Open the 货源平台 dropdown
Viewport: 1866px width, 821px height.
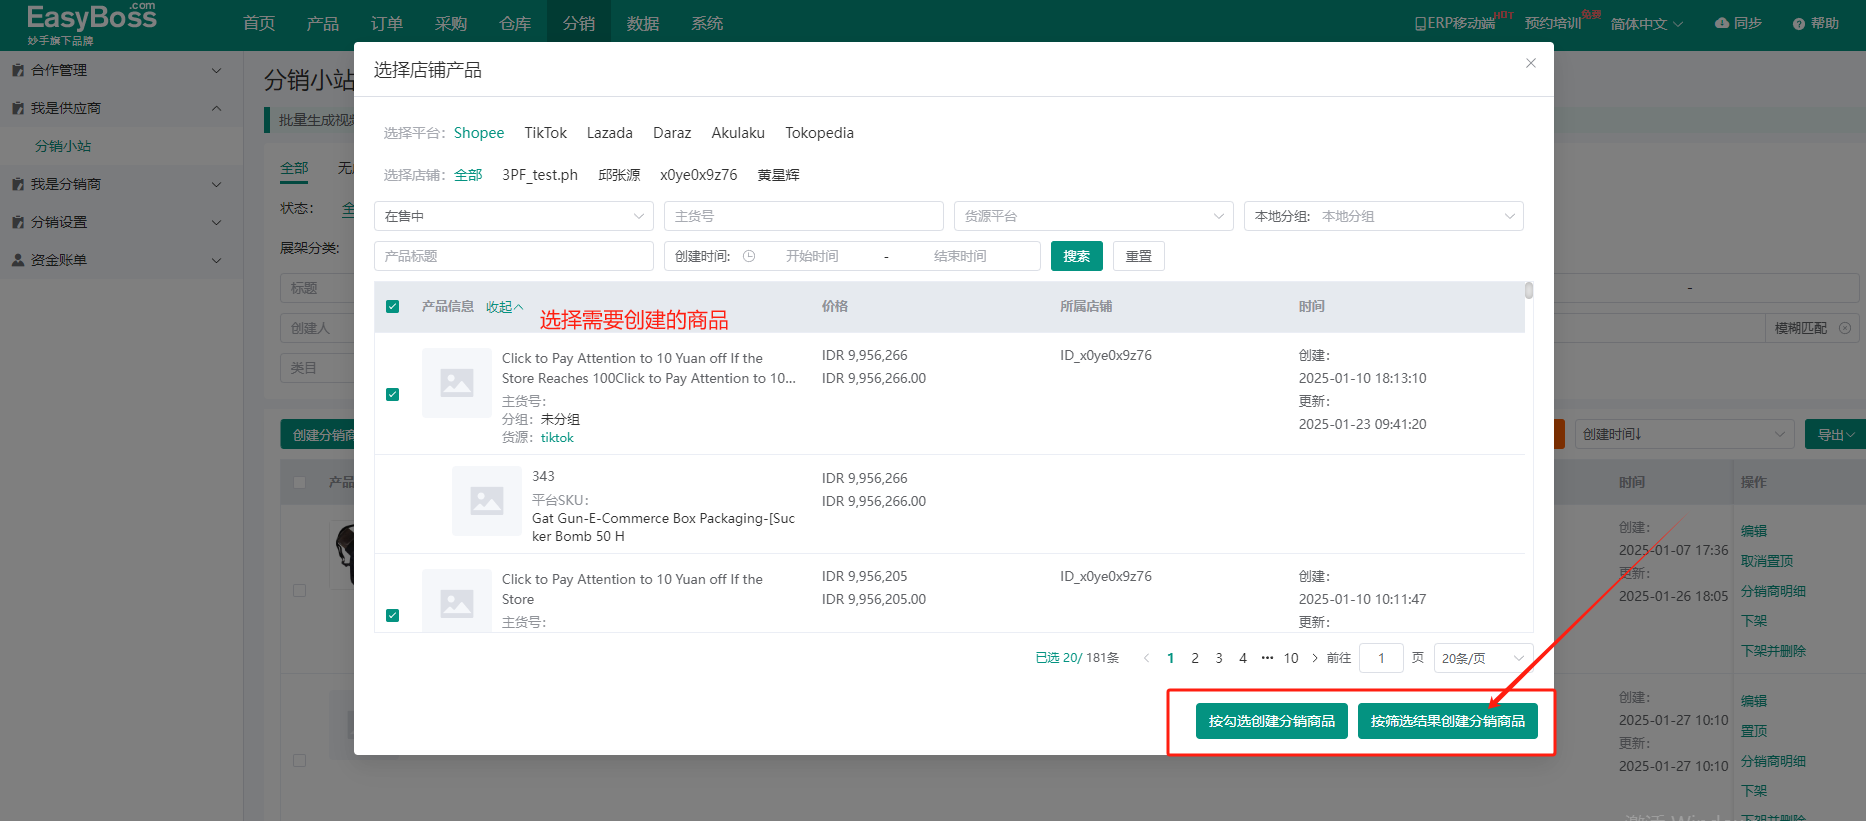(1094, 216)
